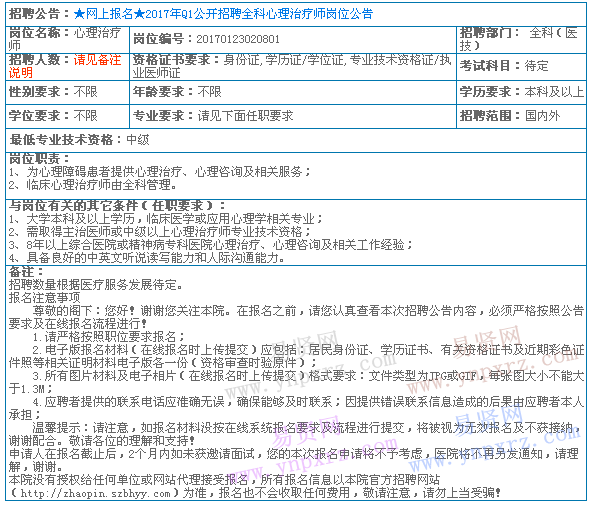Image resolution: width=591 pixels, height=506 pixels.
Task: Click the 学历要求 本科及以上 cell
Action: (521, 92)
